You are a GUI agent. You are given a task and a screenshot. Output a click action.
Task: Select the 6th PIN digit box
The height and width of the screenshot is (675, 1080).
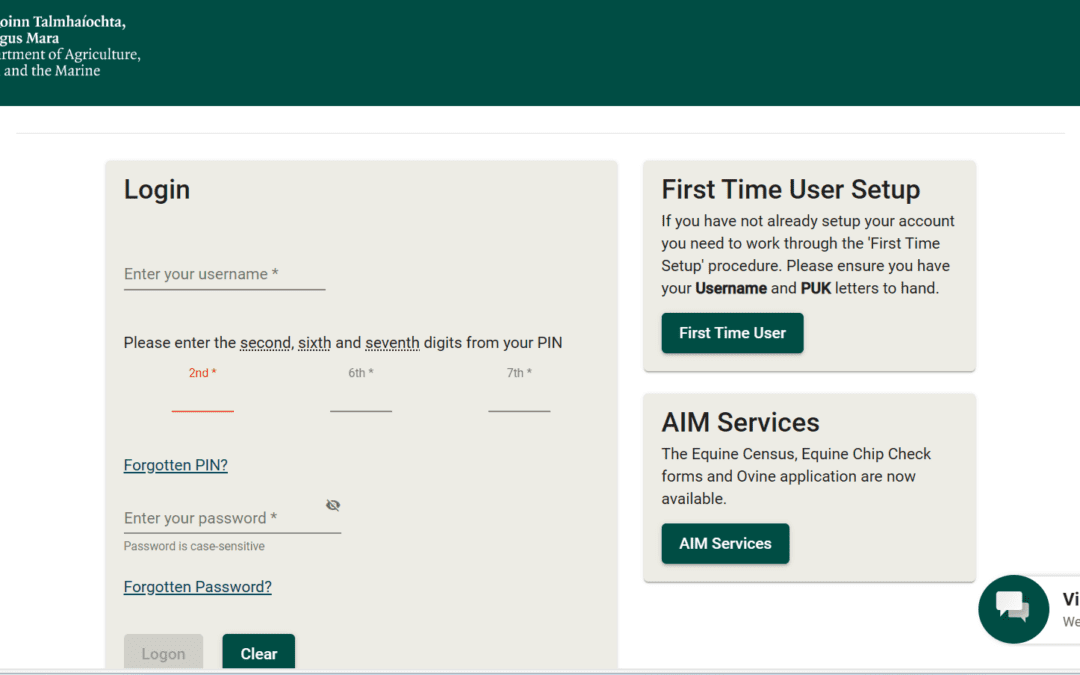361,404
